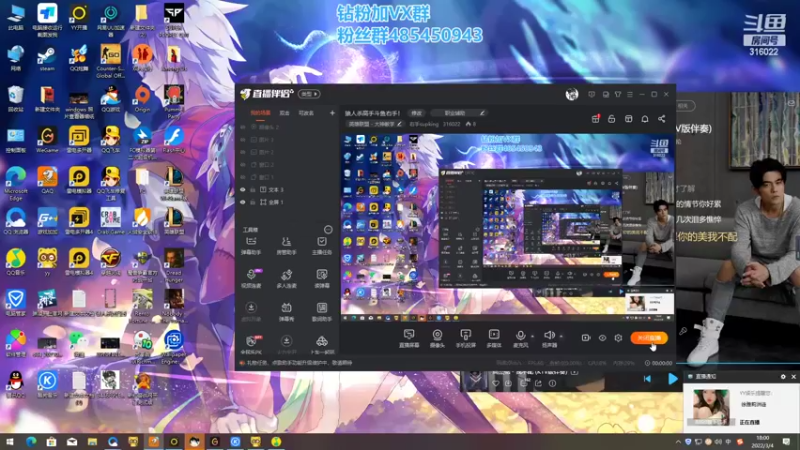Viewport: 800px width, 450px height.
Task: Add a 多媒体 multimedia source
Action: [494, 338]
